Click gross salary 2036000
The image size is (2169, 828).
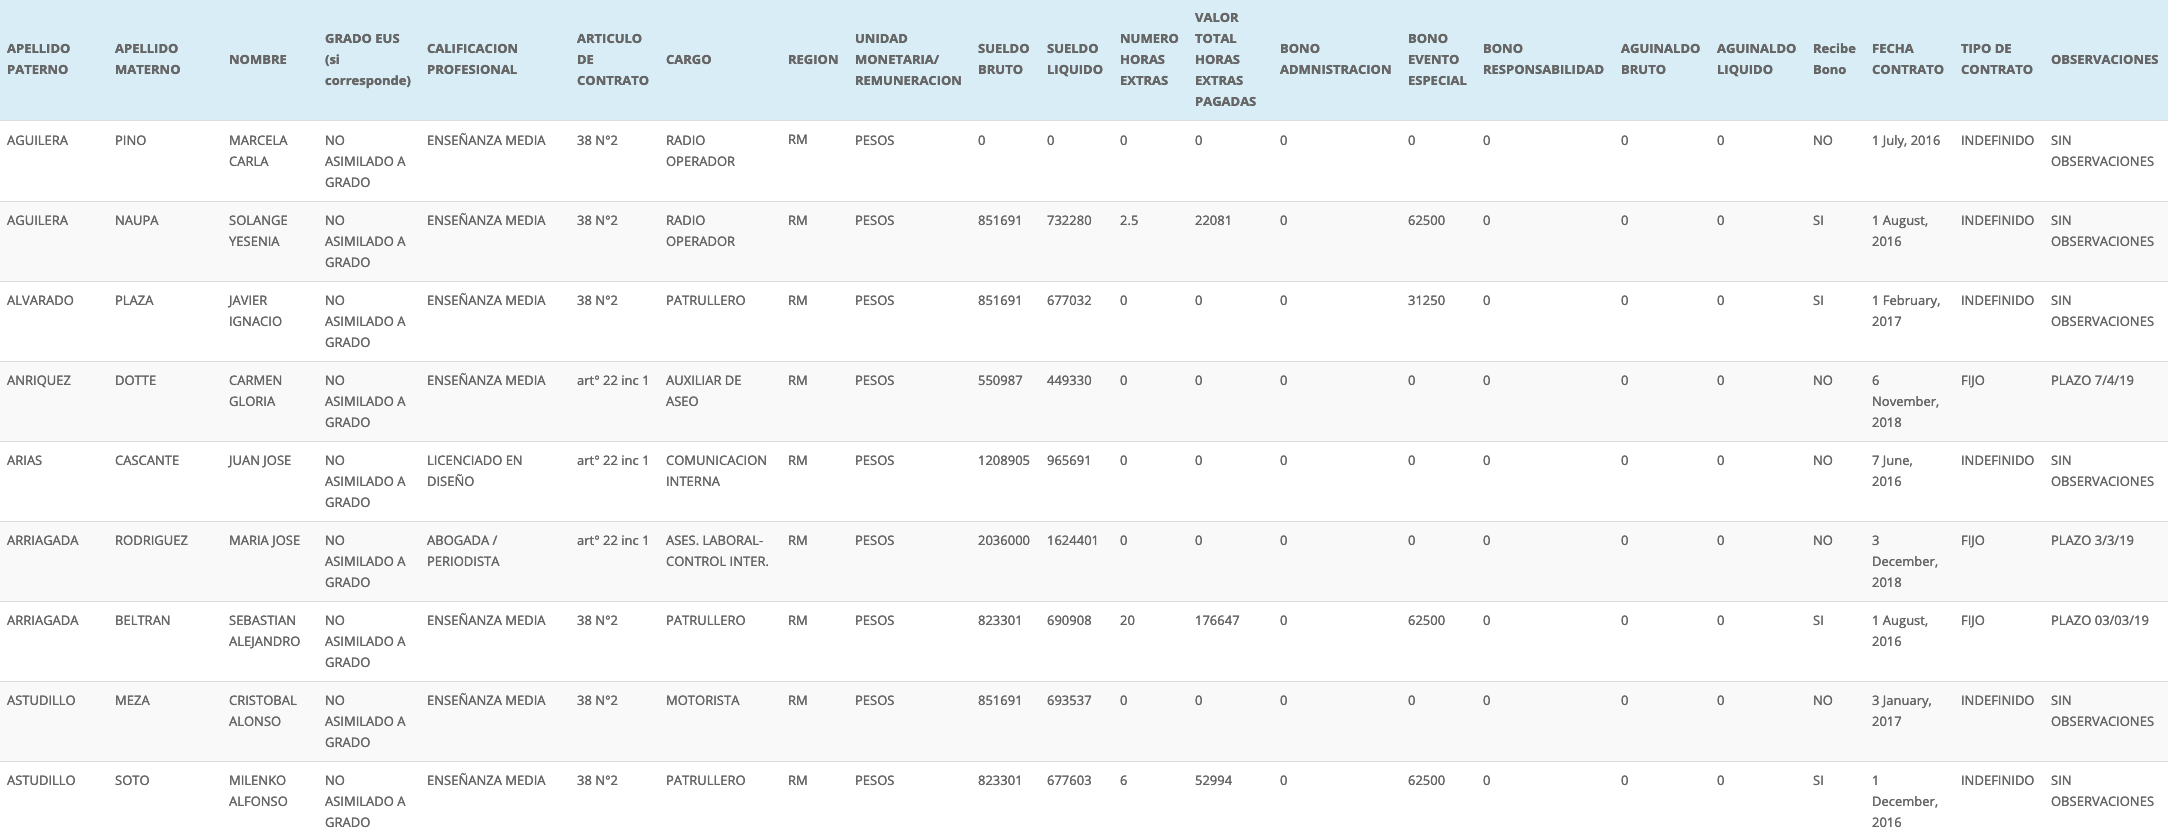coord(1004,540)
